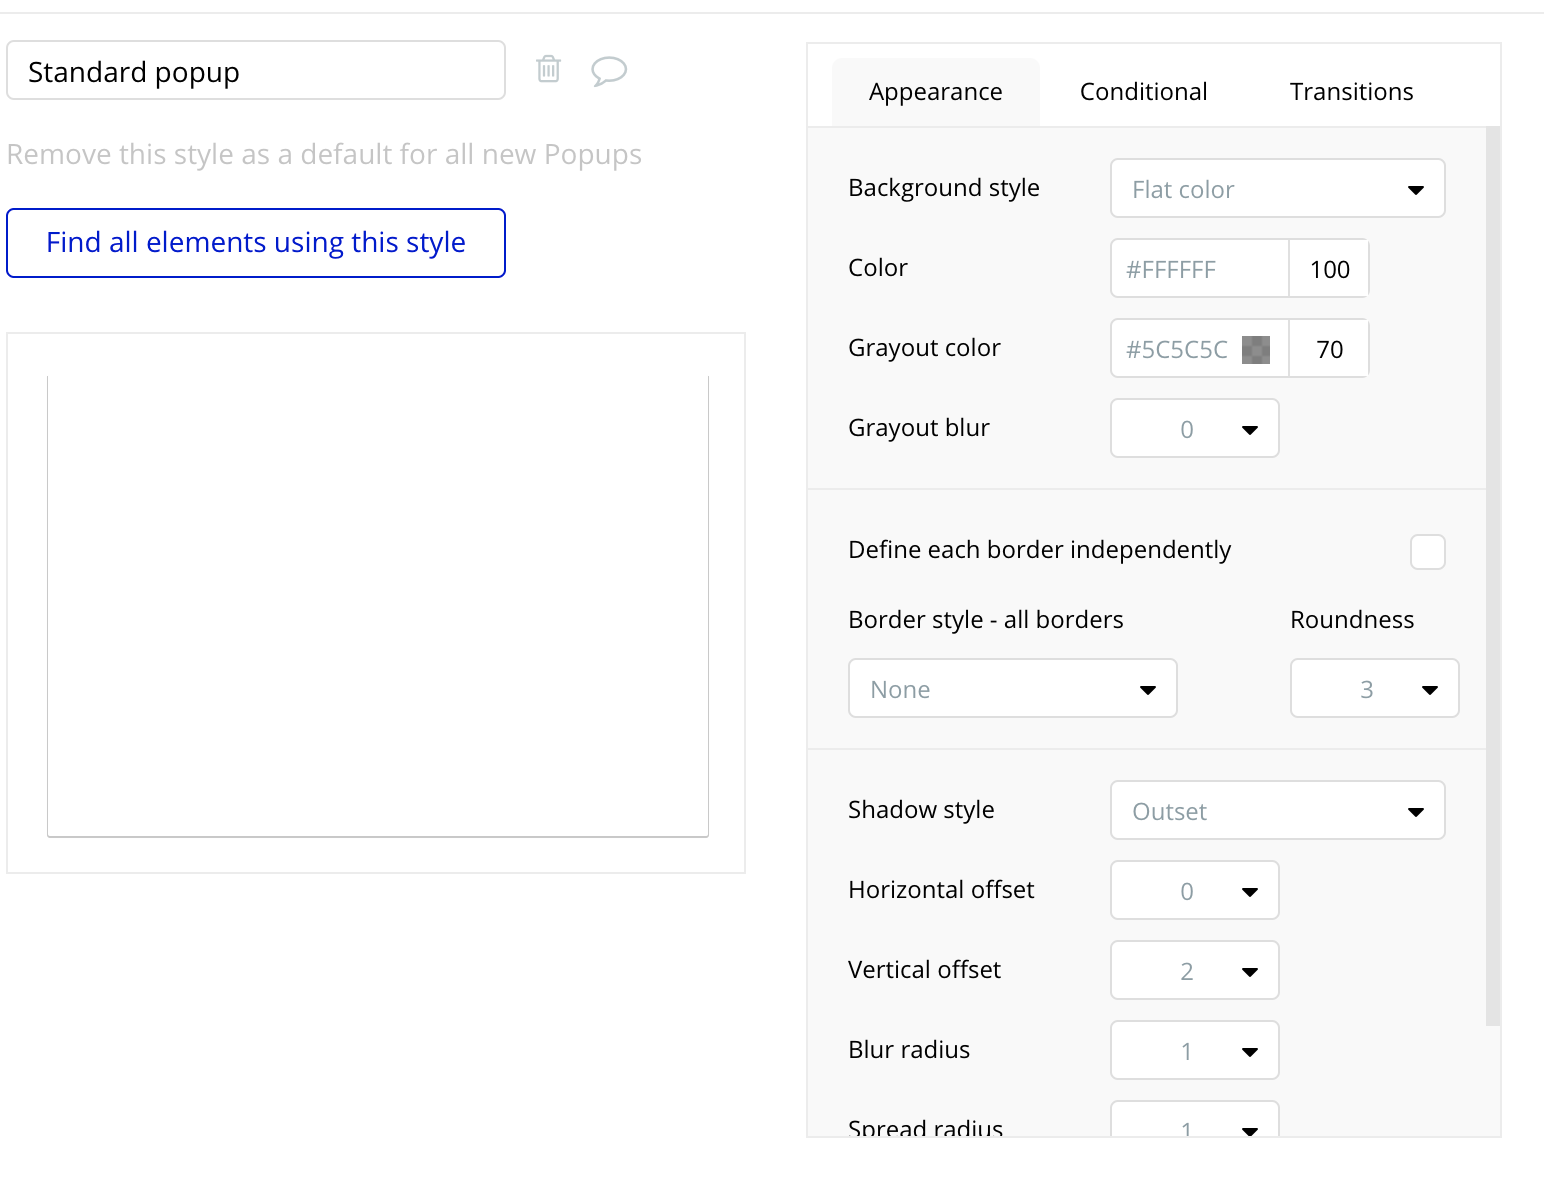1544x1188 pixels.
Task: Click the Color hex #FFFFFF input field
Action: 1199,269
